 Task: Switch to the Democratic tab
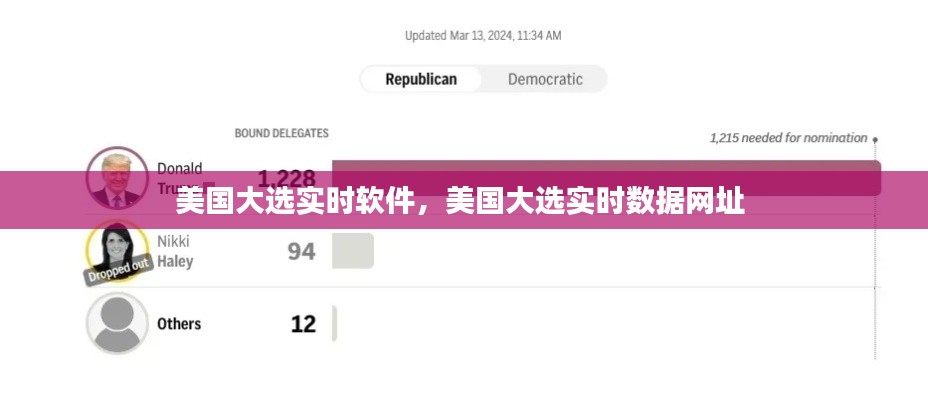[x=544, y=79]
